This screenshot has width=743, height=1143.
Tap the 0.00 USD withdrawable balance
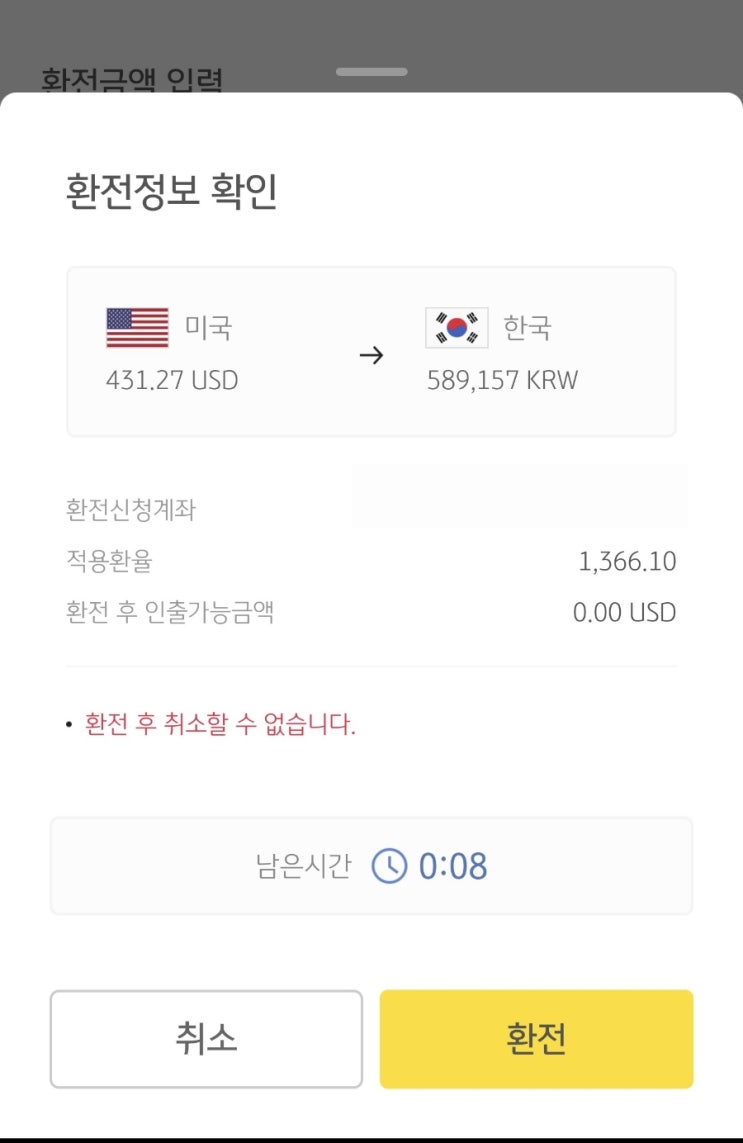pyautogui.click(x=624, y=612)
